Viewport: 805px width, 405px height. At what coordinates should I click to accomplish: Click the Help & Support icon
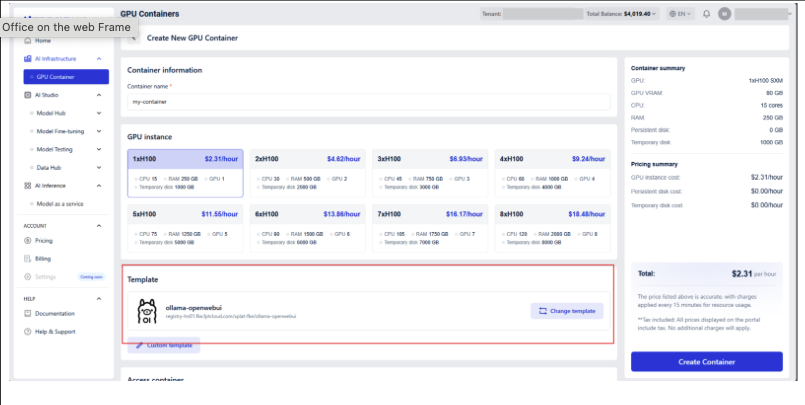(27, 331)
